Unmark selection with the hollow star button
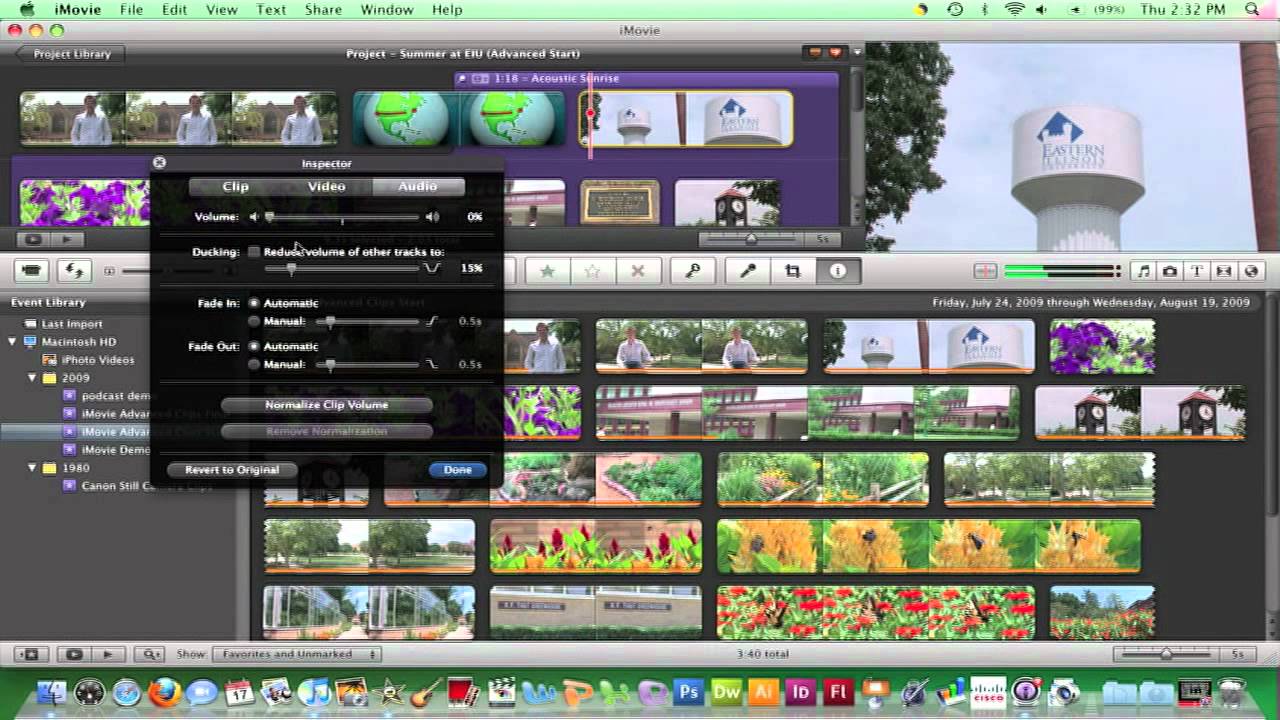 click(592, 271)
